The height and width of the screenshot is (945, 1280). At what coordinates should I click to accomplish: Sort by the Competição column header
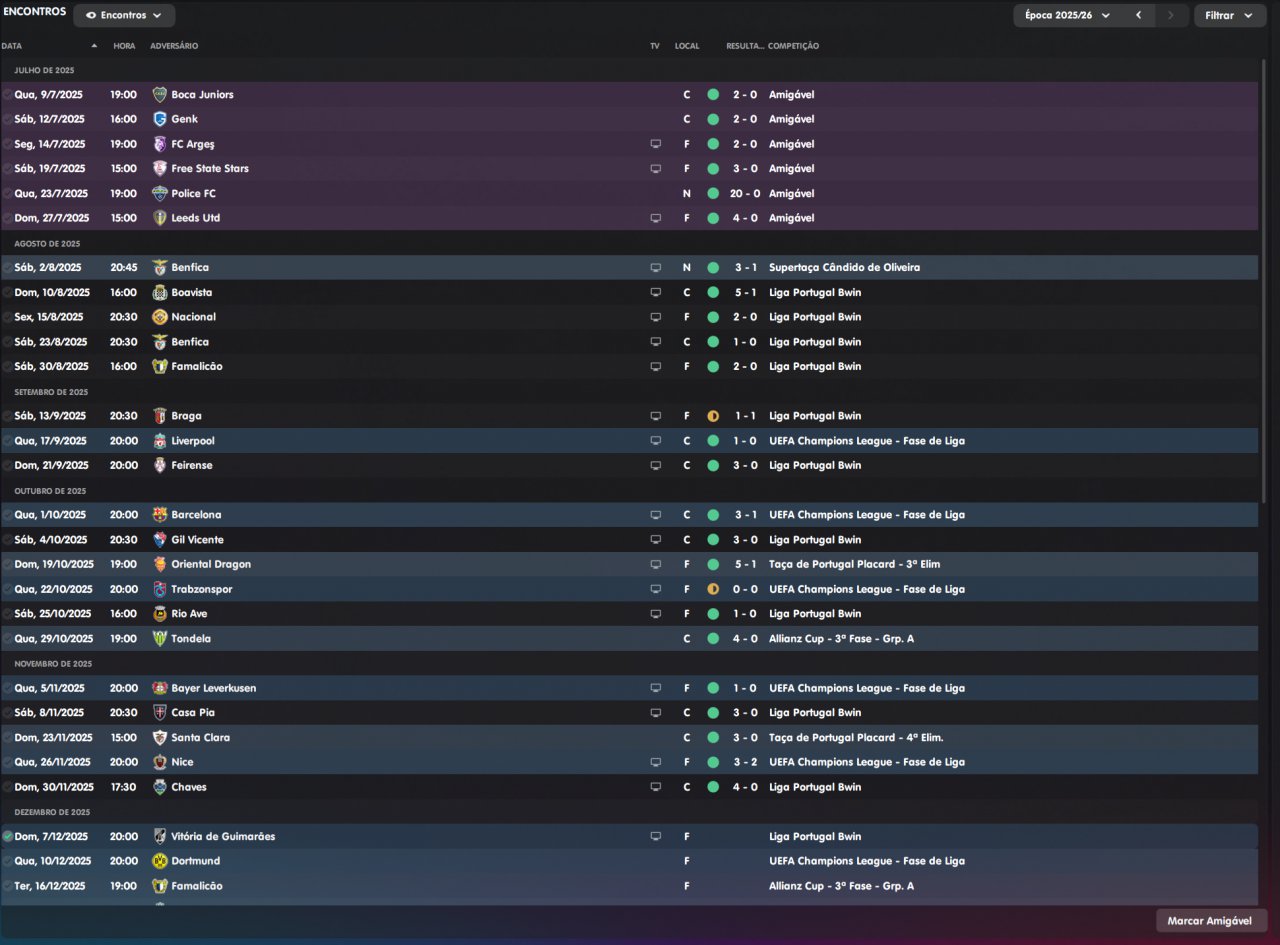point(793,46)
